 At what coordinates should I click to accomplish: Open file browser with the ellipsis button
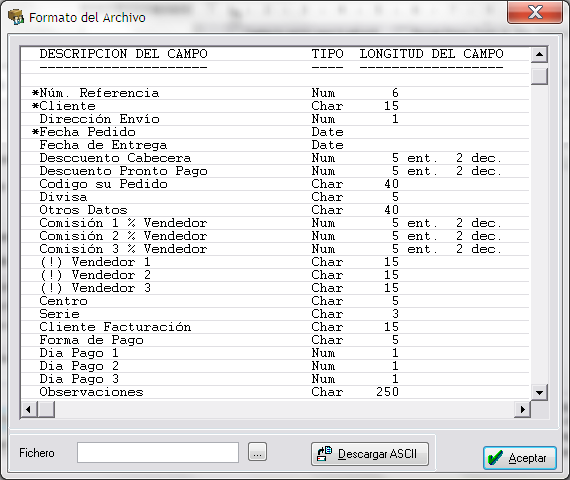coord(257,452)
